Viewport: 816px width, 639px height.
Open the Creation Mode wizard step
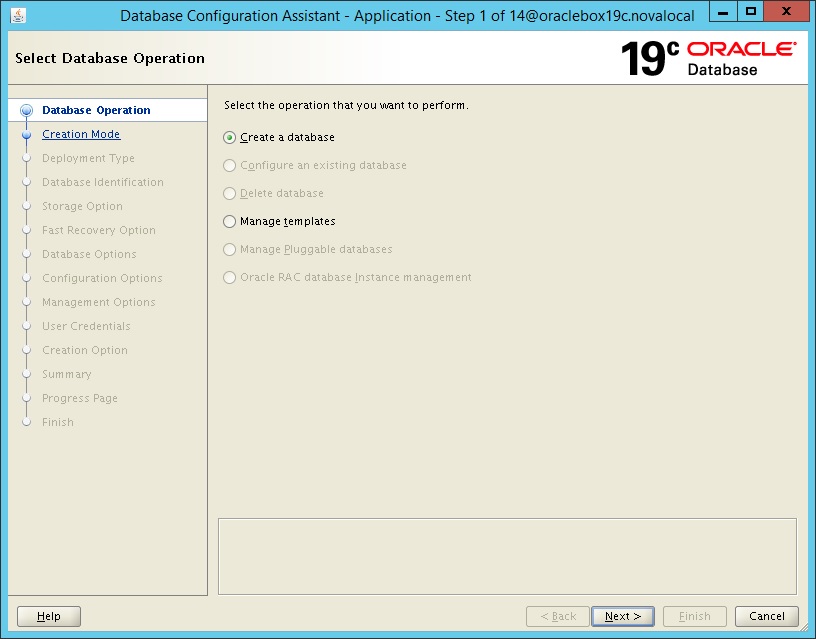(81, 134)
